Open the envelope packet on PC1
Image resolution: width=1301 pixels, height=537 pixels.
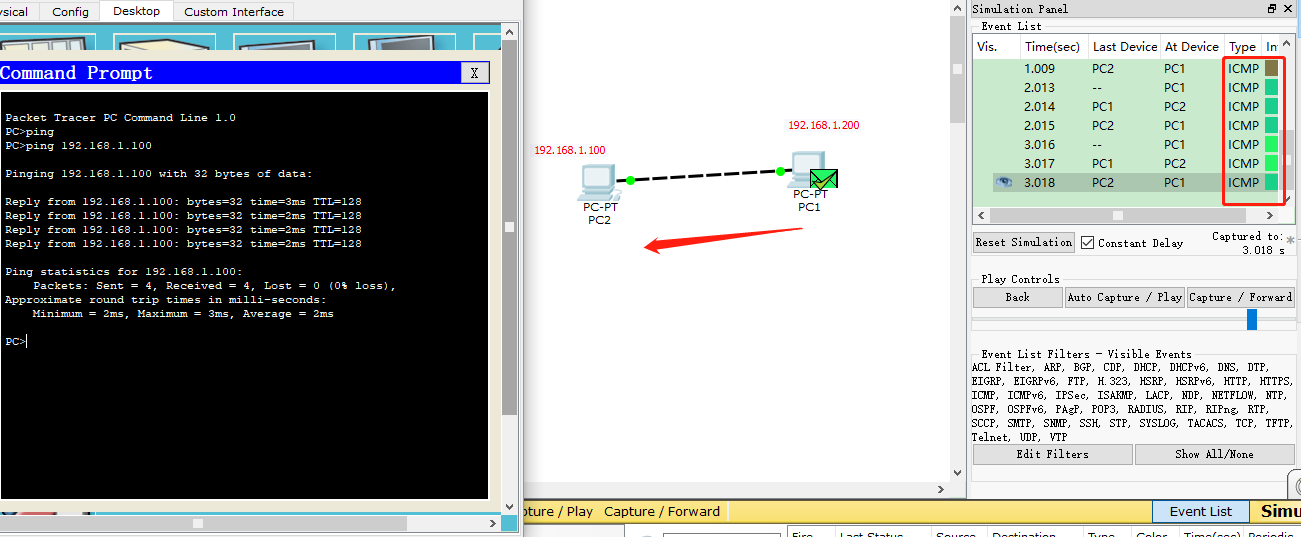point(824,179)
